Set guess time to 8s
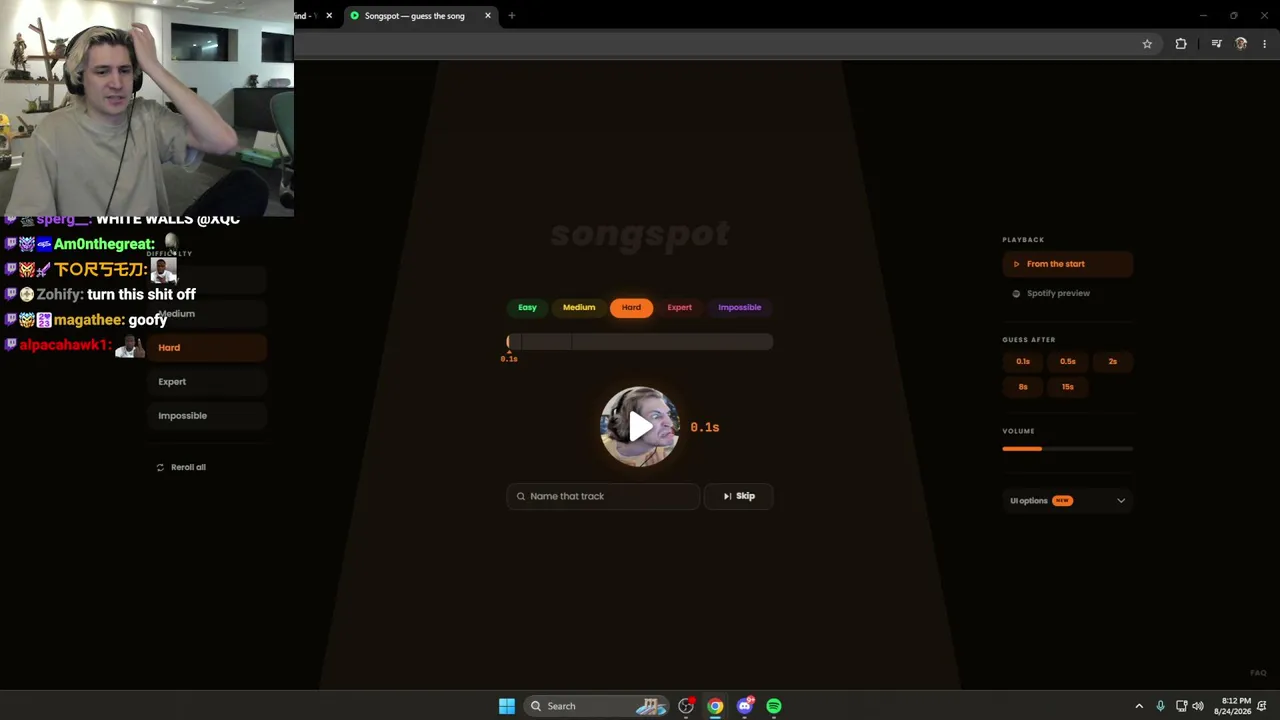1280x720 pixels. pos(1023,387)
